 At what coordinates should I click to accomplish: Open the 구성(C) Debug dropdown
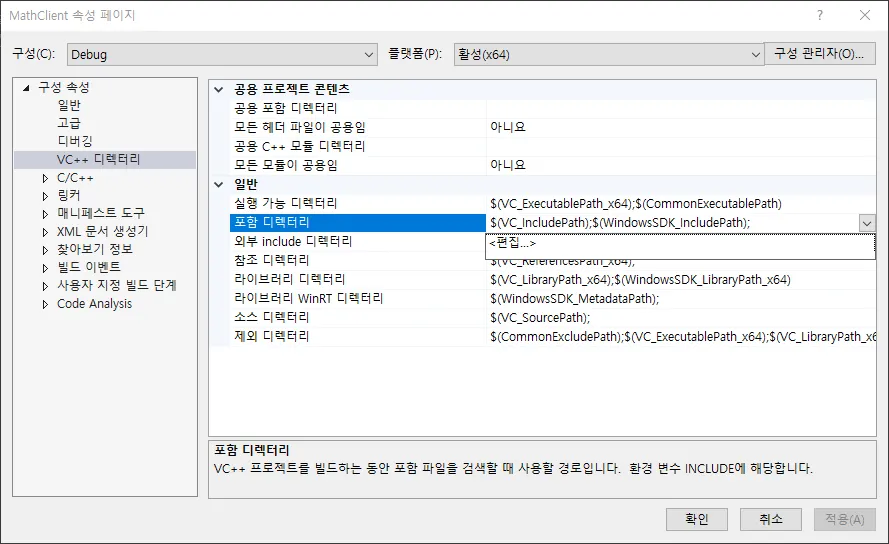(x=222, y=54)
